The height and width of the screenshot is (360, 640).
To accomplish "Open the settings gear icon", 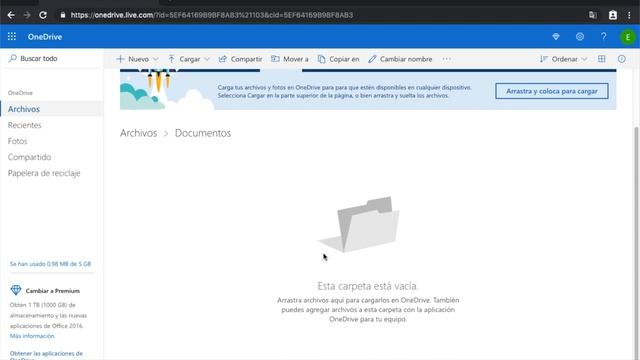I will tap(580, 37).
